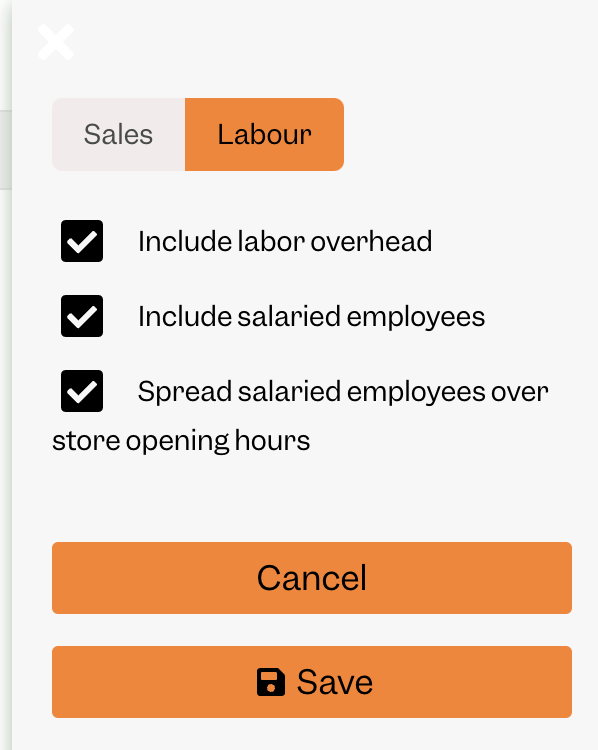Open the greyed-out Sales settings section
598x750 pixels.
(x=119, y=134)
